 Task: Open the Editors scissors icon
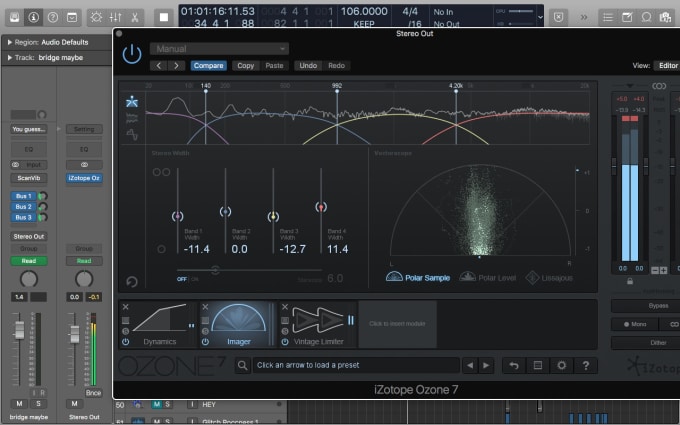coord(134,17)
